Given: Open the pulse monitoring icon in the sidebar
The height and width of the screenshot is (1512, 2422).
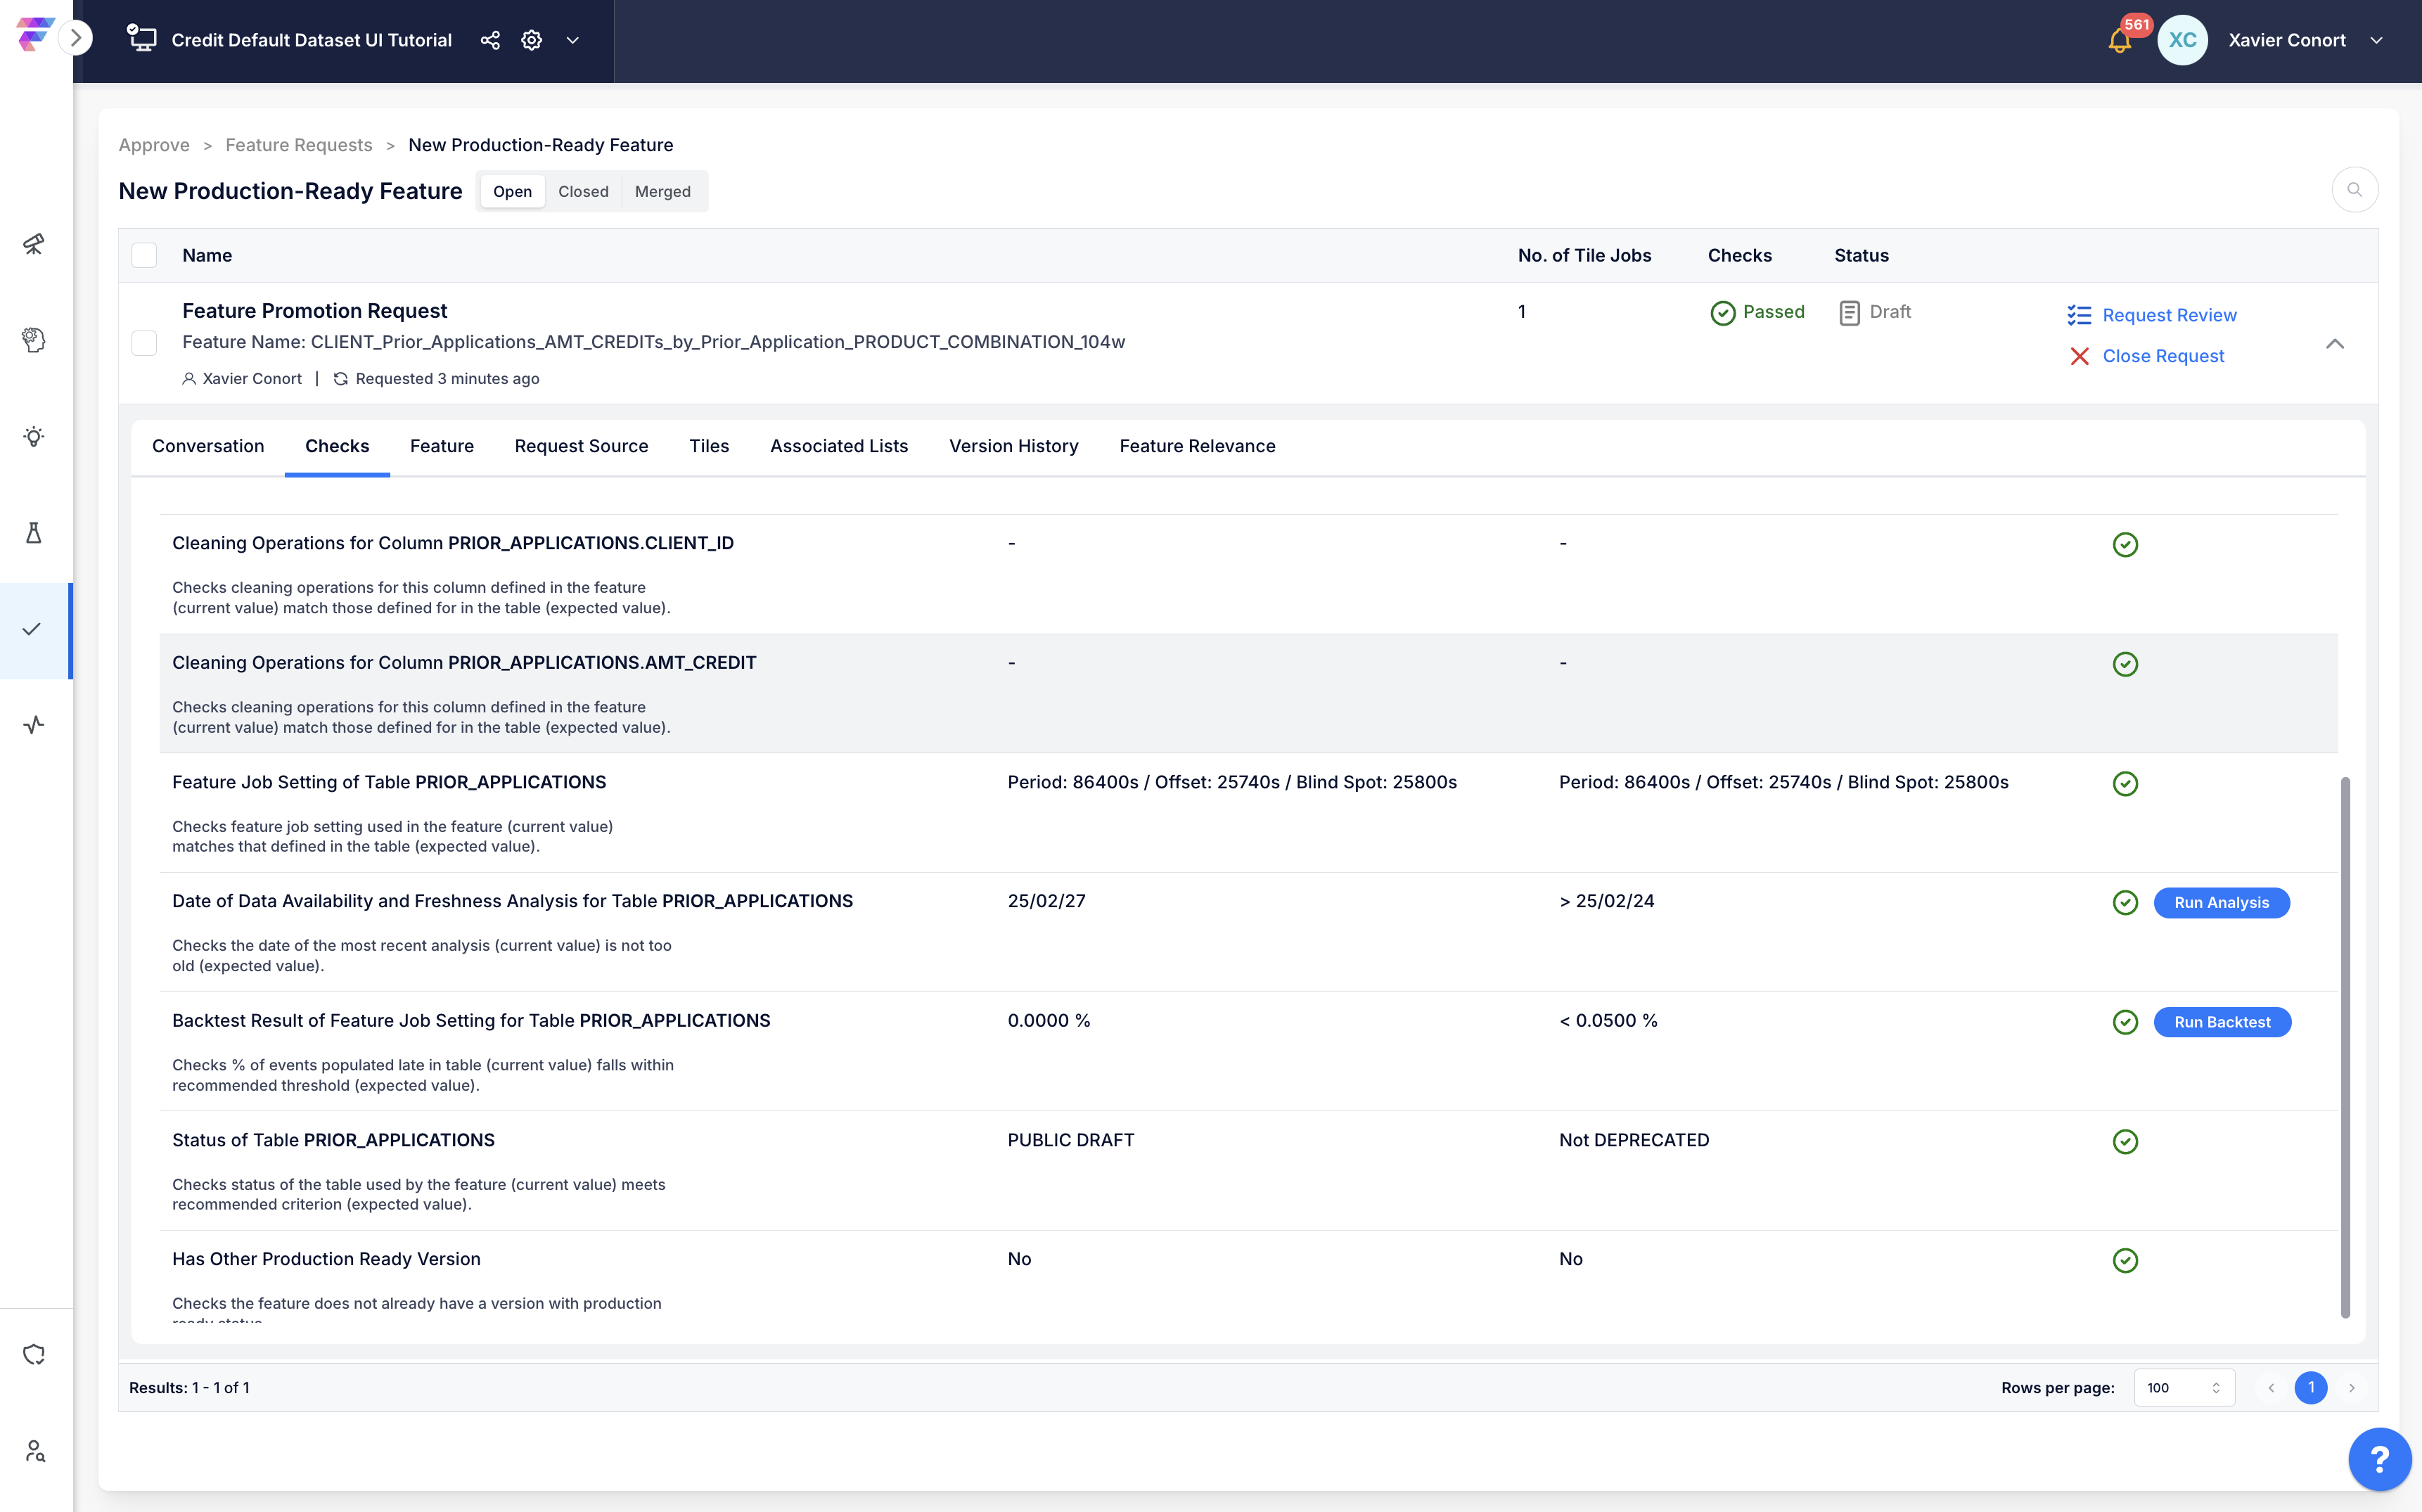Looking at the screenshot, I should [34, 725].
